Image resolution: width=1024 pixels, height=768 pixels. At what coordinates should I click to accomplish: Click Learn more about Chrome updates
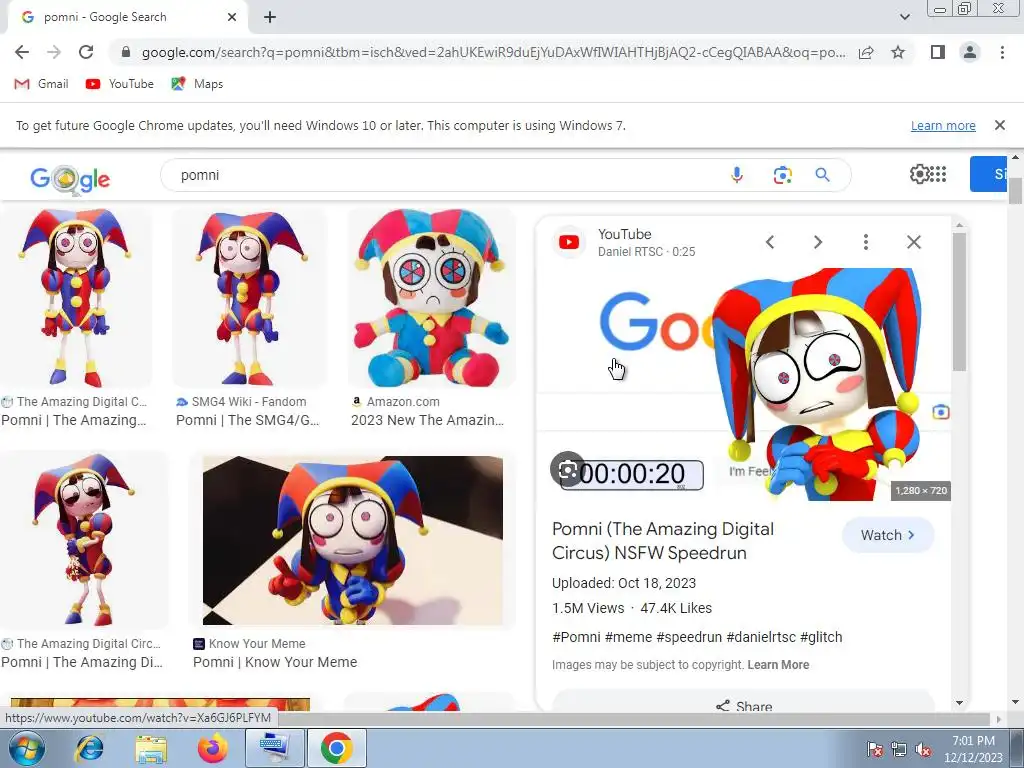(x=943, y=125)
